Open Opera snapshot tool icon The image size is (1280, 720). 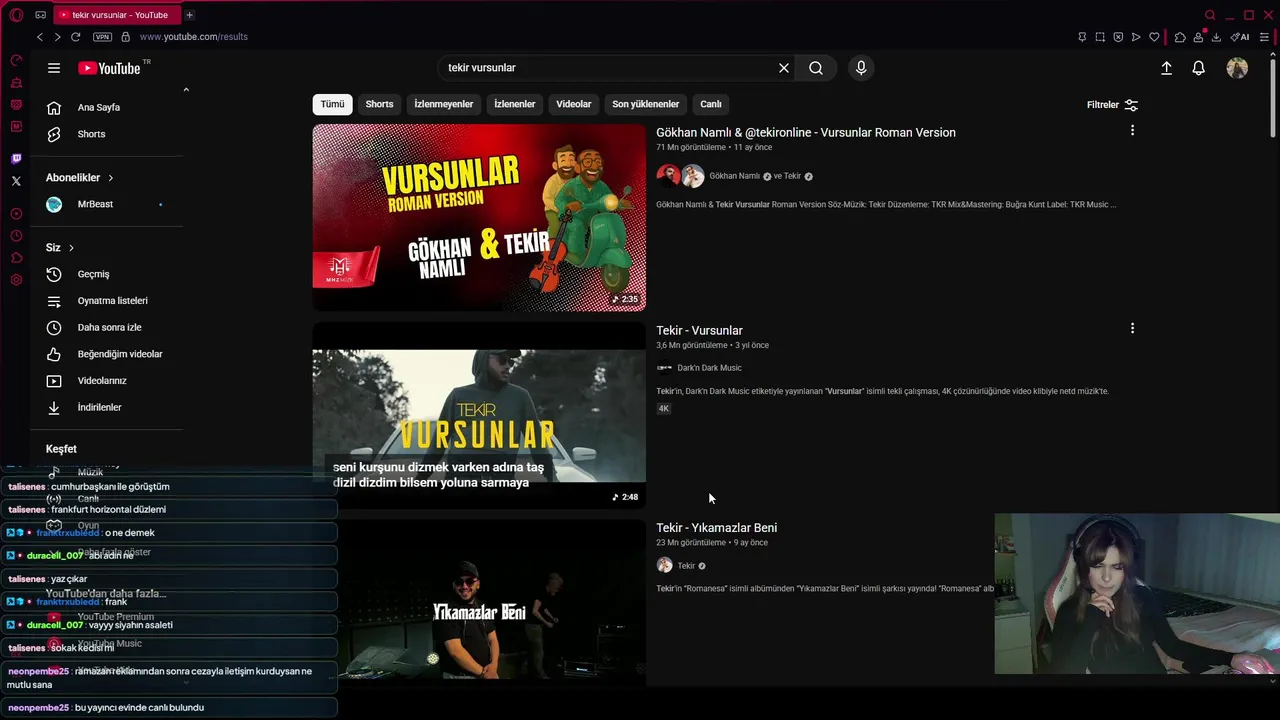pyautogui.click(x=1100, y=37)
